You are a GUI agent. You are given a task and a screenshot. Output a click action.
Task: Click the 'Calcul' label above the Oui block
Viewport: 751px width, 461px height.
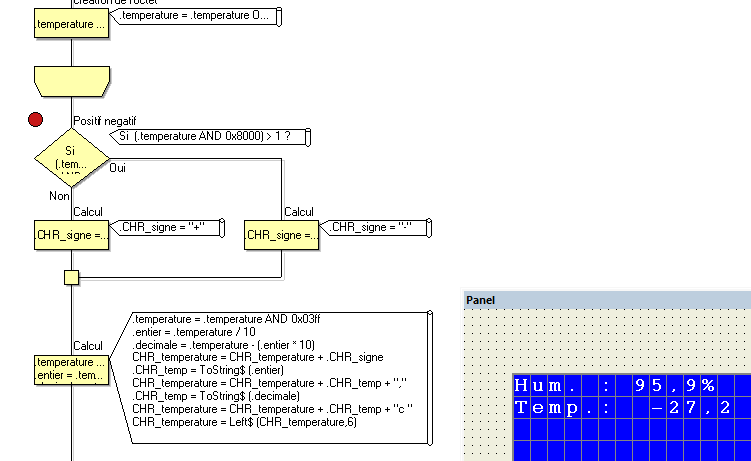pyautogui.click(x=299, y=212)
